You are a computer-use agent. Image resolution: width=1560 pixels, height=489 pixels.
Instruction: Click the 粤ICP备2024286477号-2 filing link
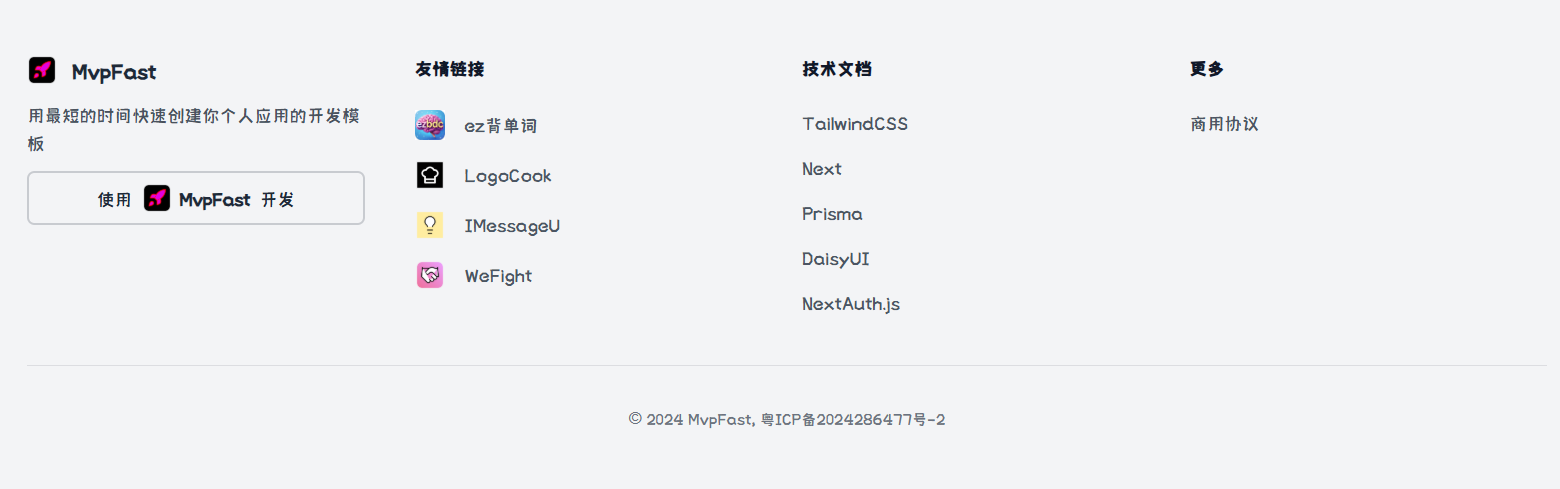tap(853, 420)
